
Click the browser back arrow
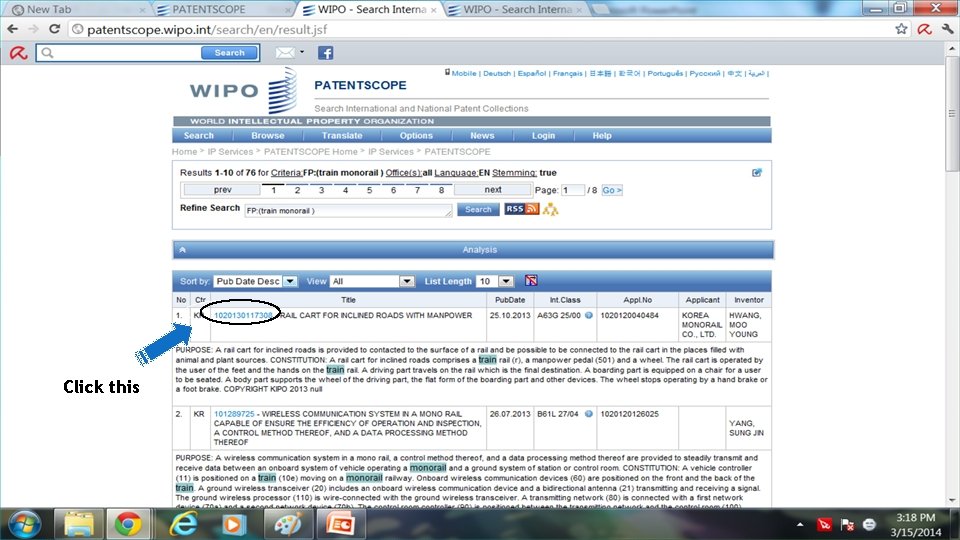click(12, 29)
